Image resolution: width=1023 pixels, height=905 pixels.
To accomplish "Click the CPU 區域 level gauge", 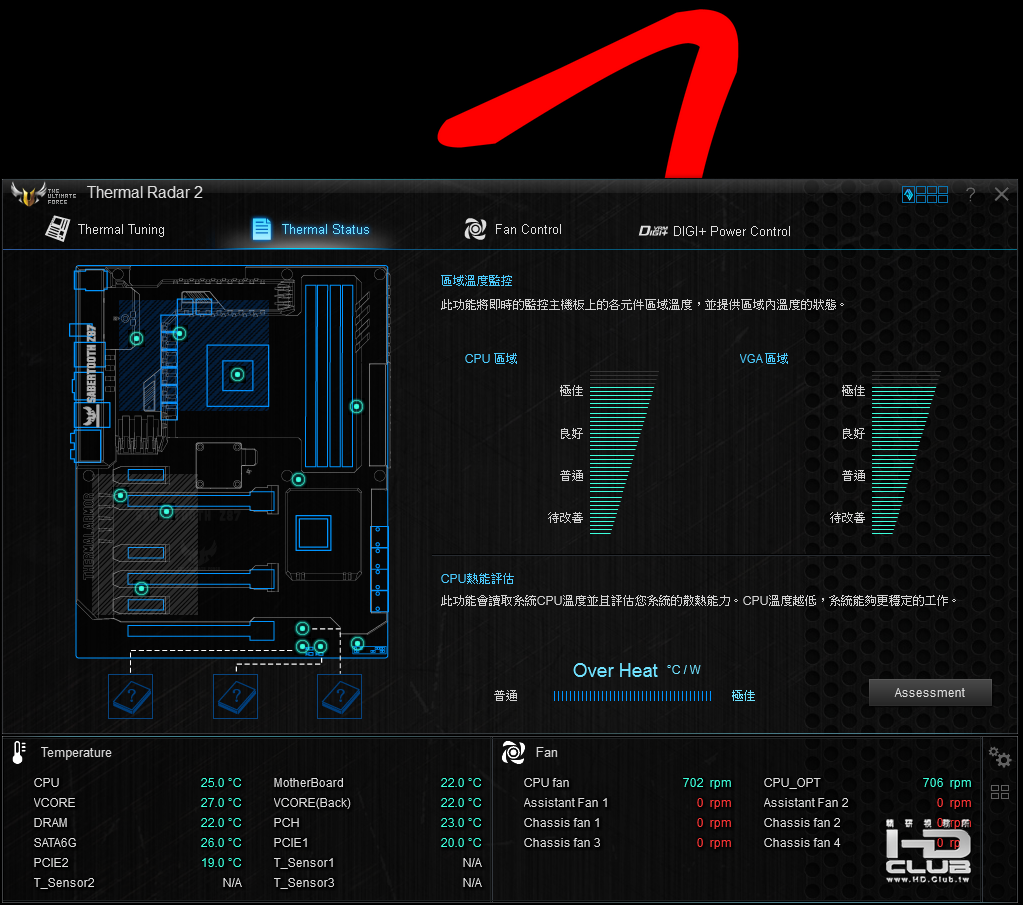I will coord(623,453).
